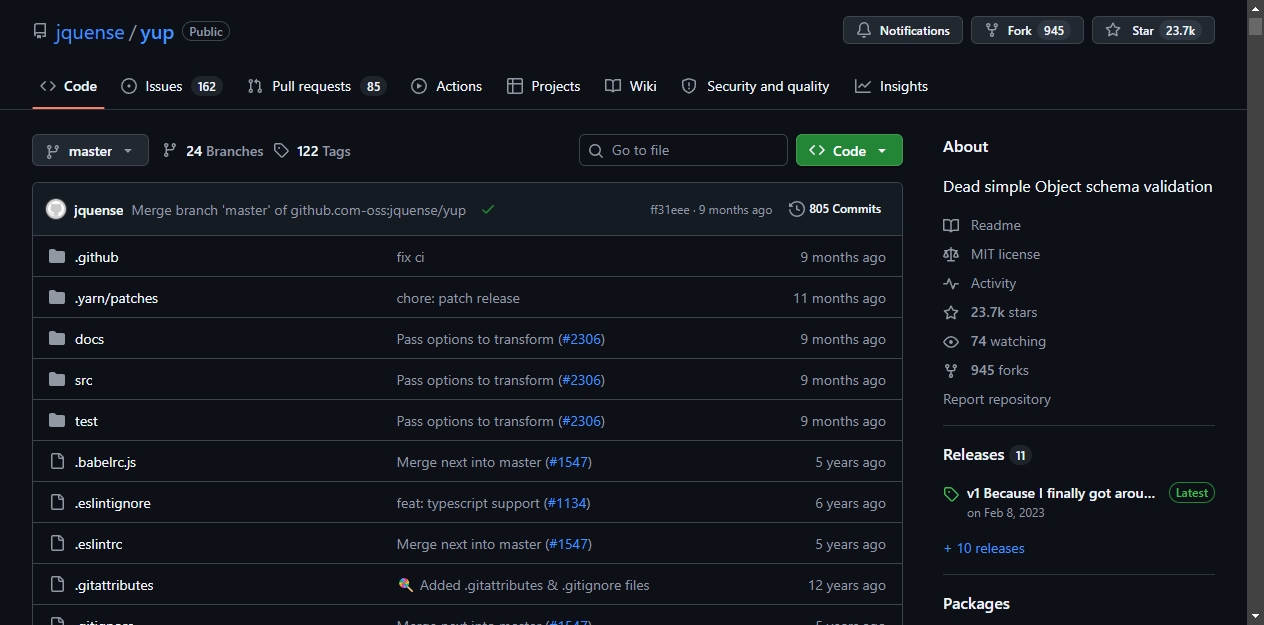Image resolution: width=1264 pixels, height=625 pixels.
Task: Click the test folder icon
Action: (x=57, y=421)
